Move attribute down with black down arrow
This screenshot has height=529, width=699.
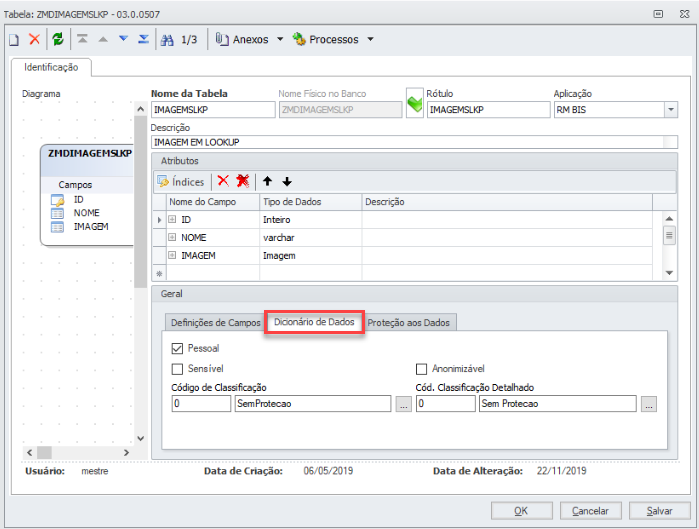[x=287, y=181]
